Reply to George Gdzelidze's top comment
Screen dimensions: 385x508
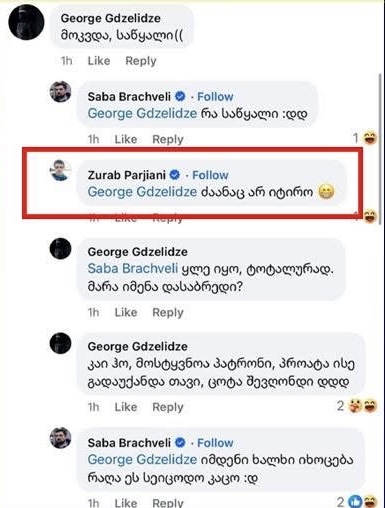click(x=141, y=61)
